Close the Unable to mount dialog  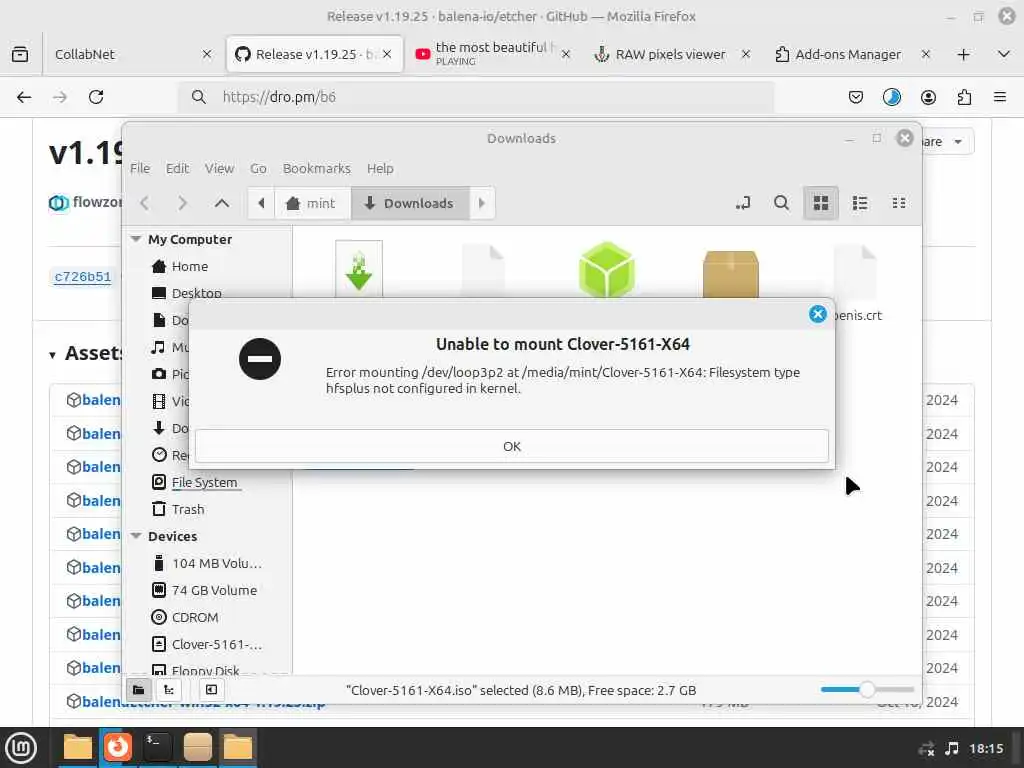pos(817,314)
